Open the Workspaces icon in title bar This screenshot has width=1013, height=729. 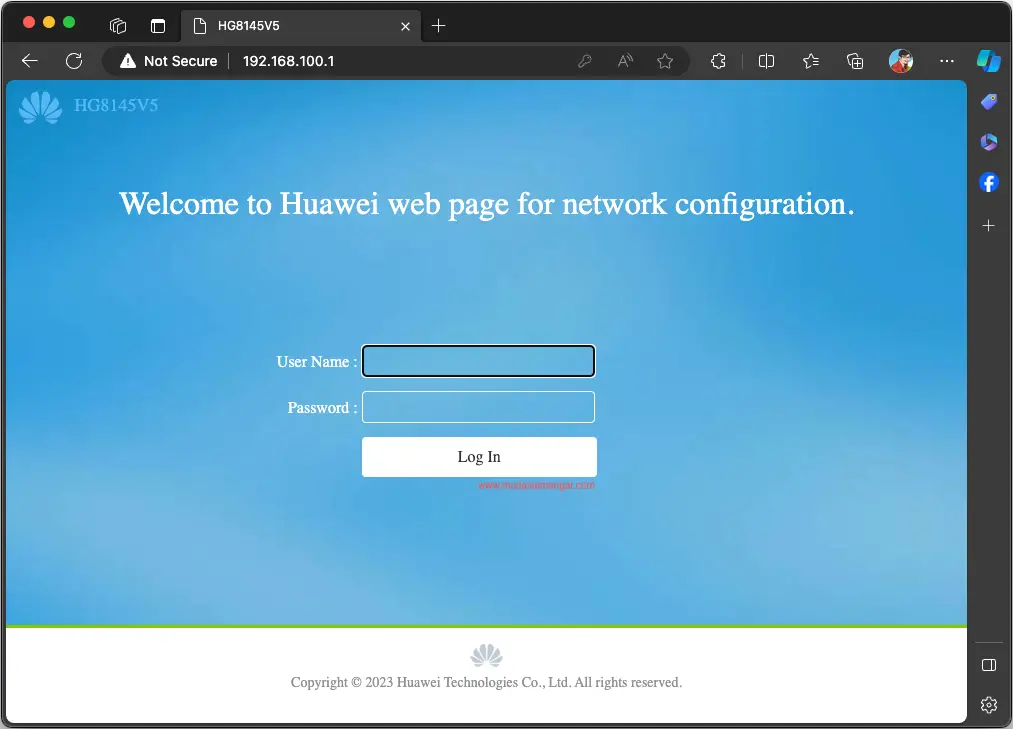coord(118,26)
